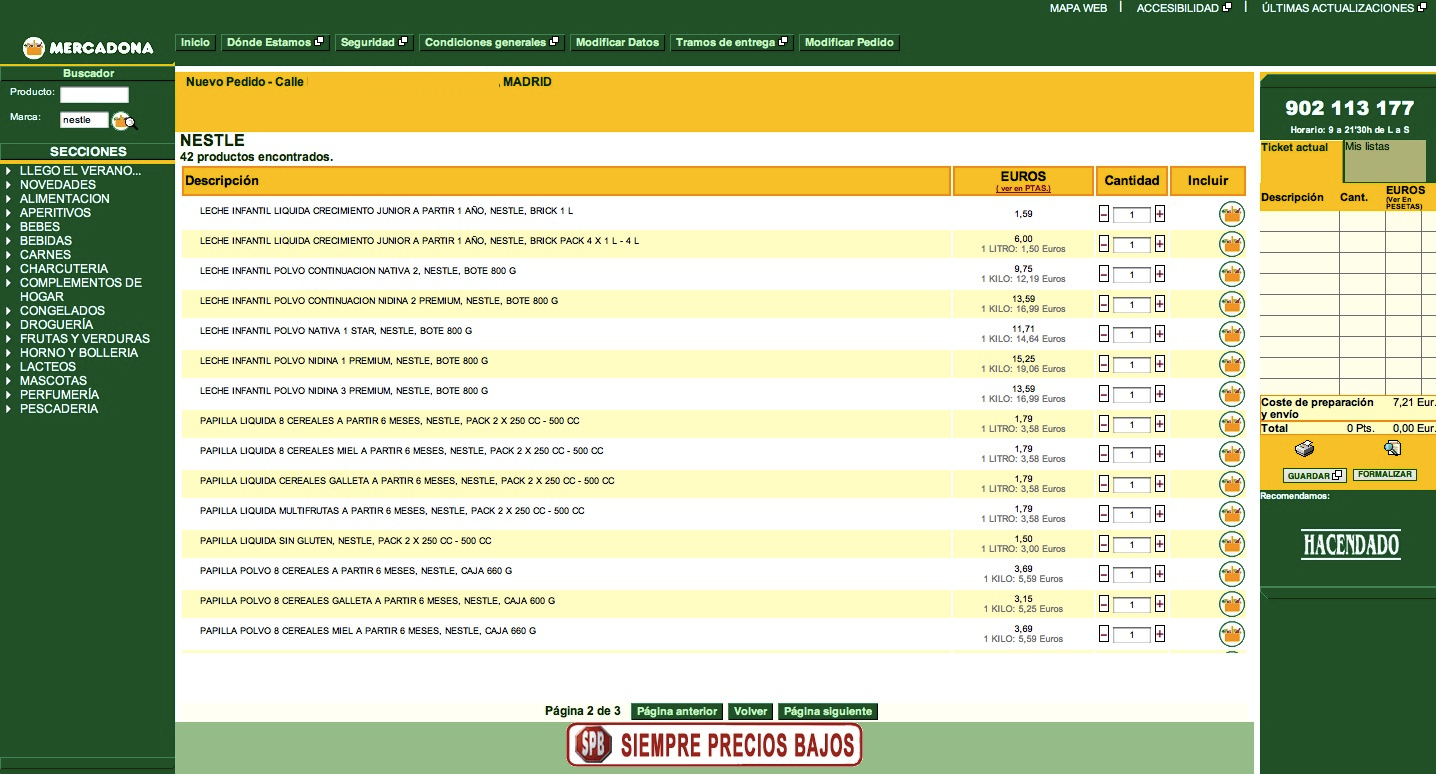Add Leche Infantil Liquida Brick 1 L to basket

[1232, 214]
